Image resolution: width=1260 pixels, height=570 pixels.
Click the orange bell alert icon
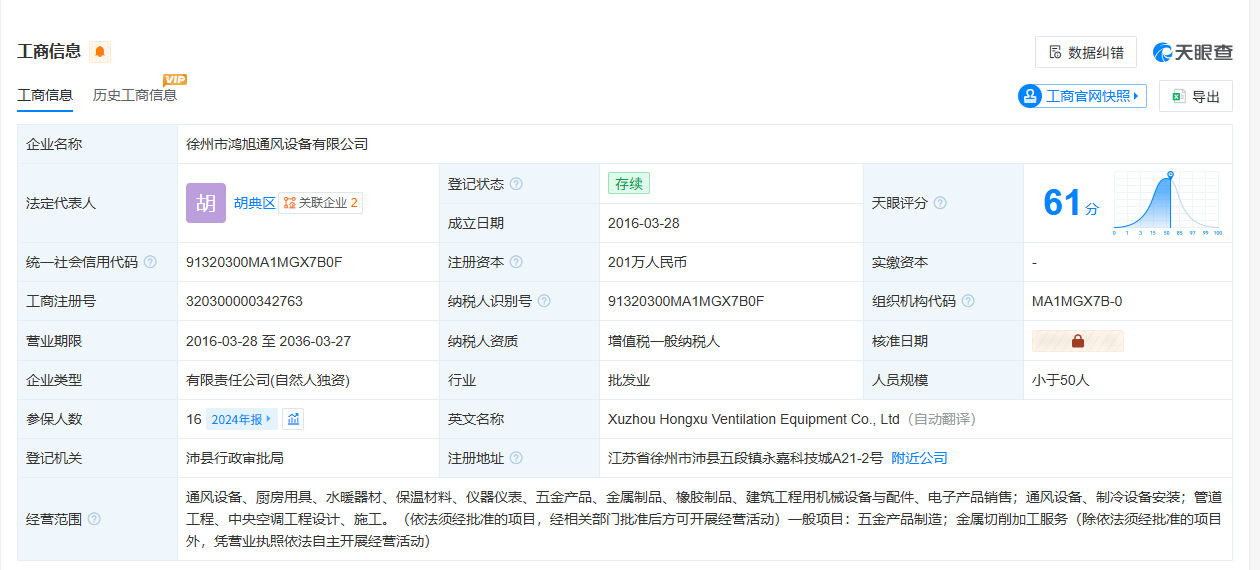pos(100,52)
